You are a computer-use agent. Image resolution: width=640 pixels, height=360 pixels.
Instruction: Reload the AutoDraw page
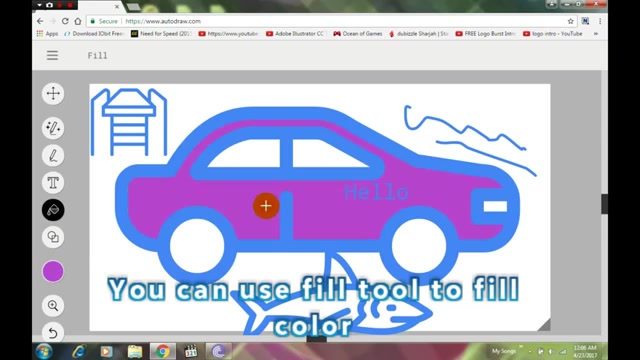click(65, 21)
